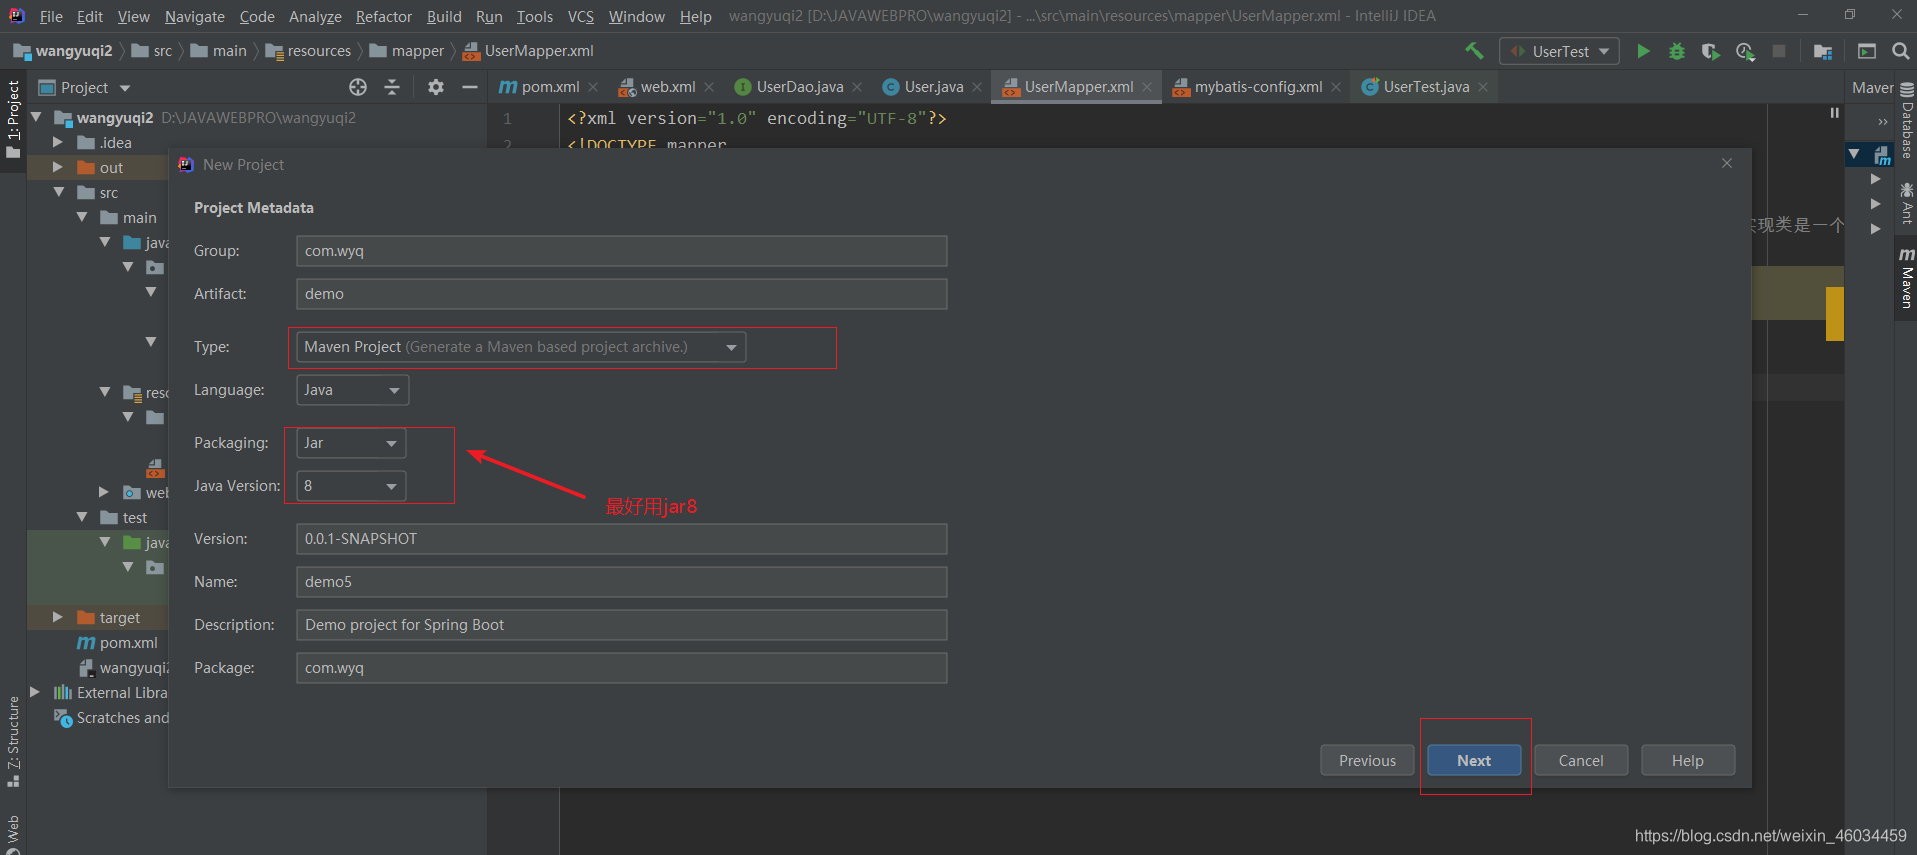Screen dimensions: 1917x855
Task: Collapse the test folder
Action: coord(82,517)
